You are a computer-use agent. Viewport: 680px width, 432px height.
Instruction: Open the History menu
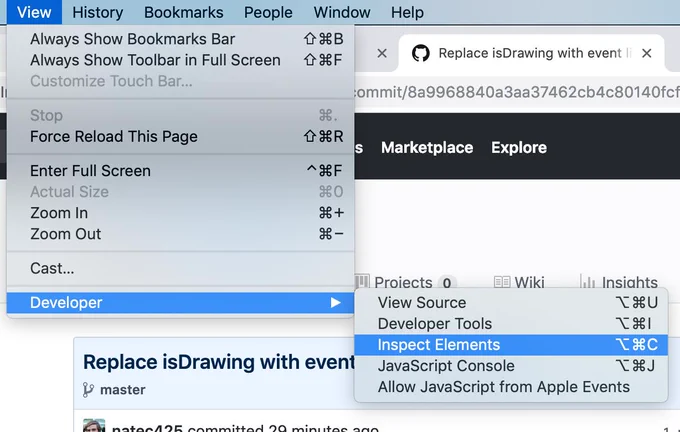point(98,12)
